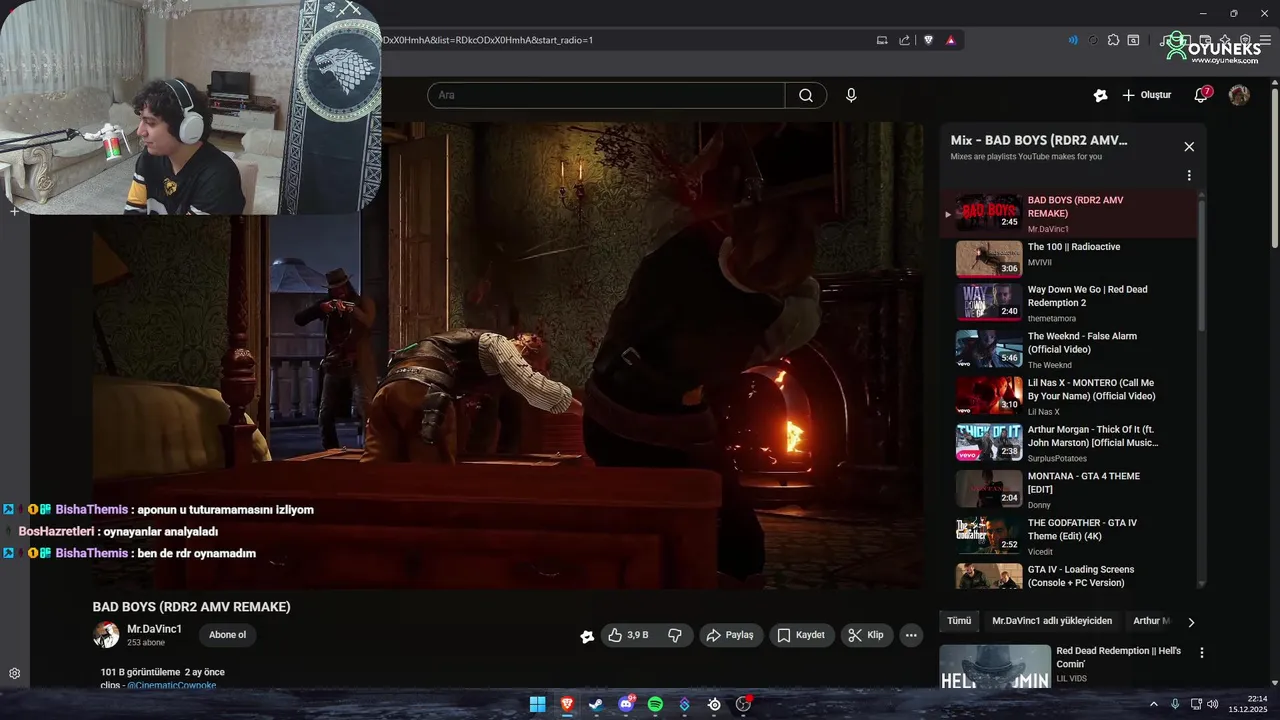Open Windows Start menu

click(x=537, y=704)
